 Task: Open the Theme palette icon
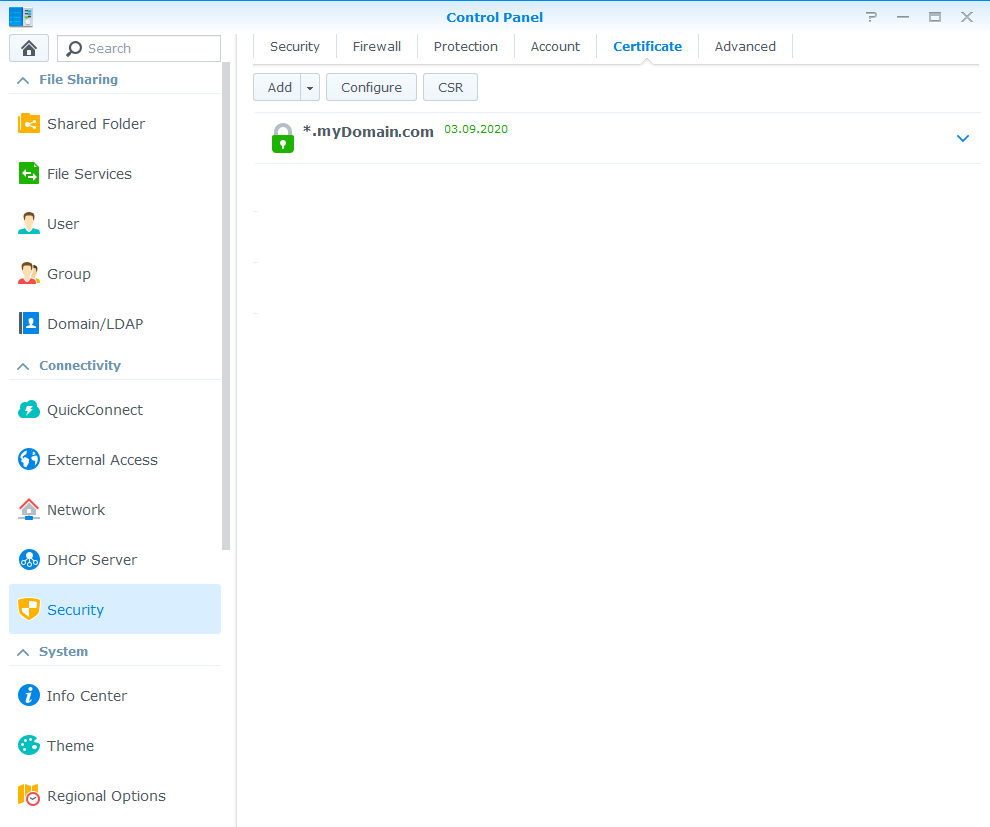point(29,746)
